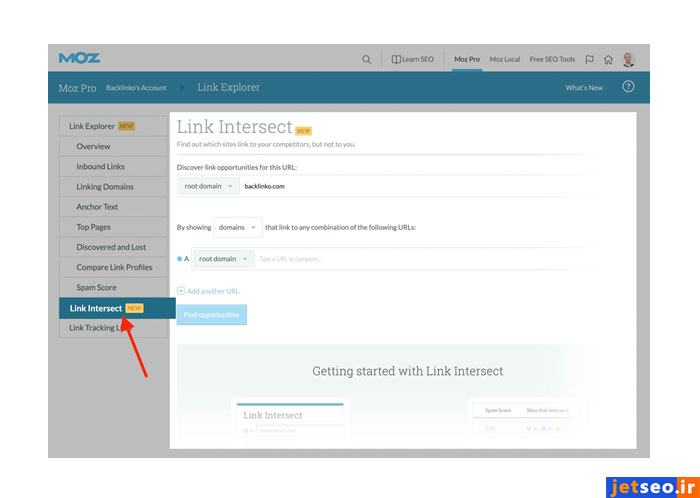This screenshot has height=498, width=700.
Task: Click the flag notifications icon
Action: (x=589, y=59)
